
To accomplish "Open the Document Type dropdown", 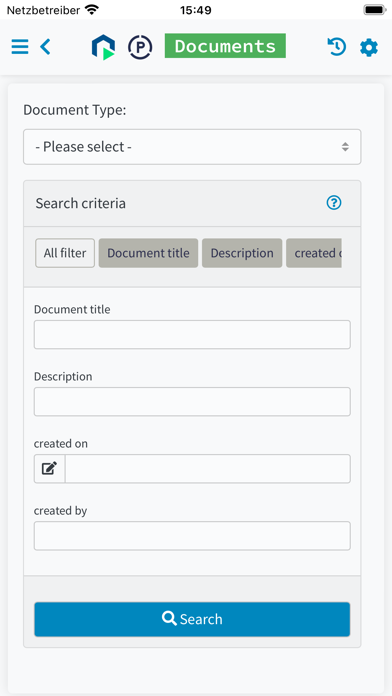I will pyautogui.click(x=192, y=147).
